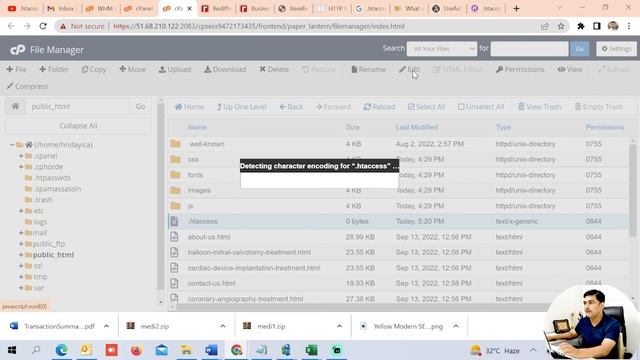This screenshot has height=360, width=640.
Task: Click the Download toolbar button
Action: [225, 69]
